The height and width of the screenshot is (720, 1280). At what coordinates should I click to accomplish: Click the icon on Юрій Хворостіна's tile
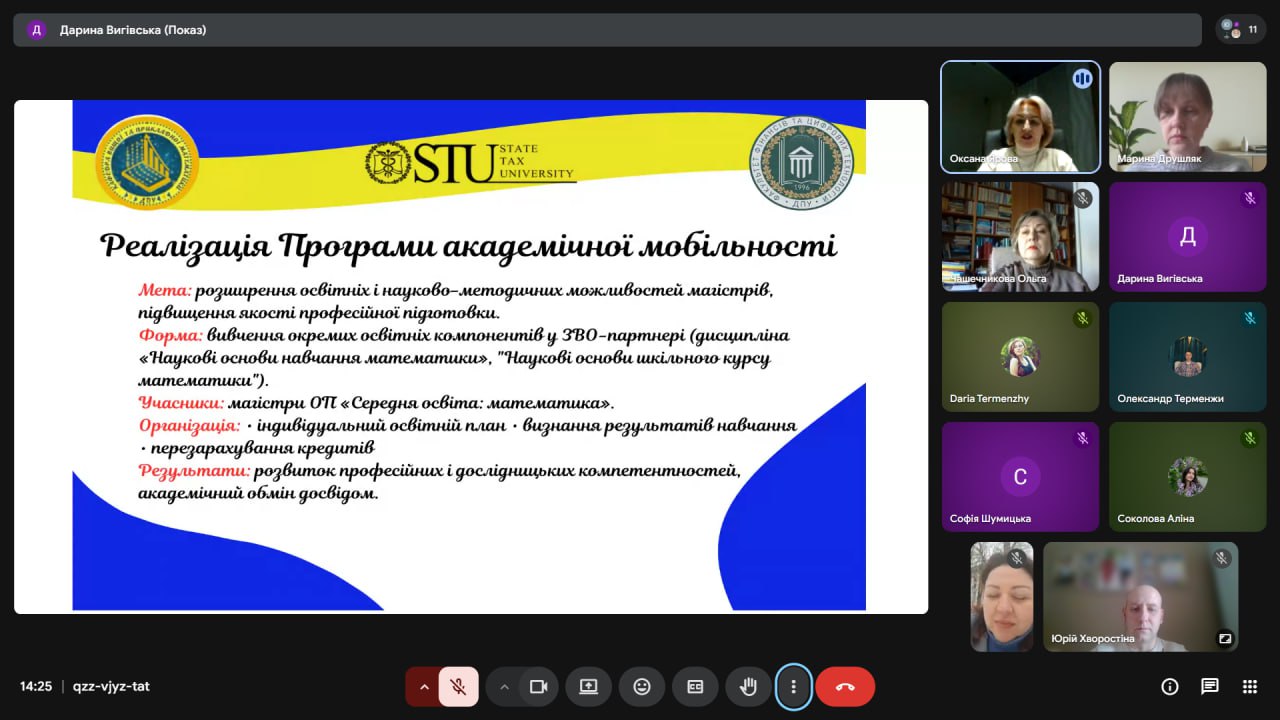(1224, 638)
